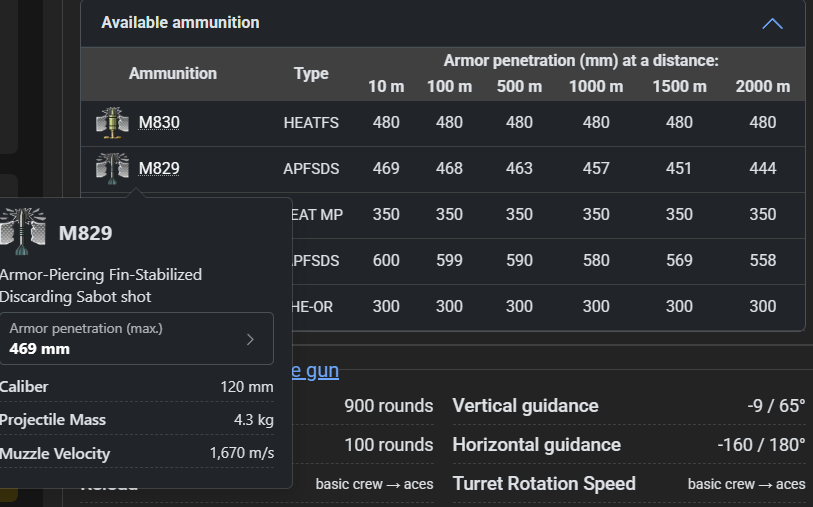Expand Armor penetration (max.) arrow in tooltip
This screenshot has height=507, width=813.
(250, 339)
